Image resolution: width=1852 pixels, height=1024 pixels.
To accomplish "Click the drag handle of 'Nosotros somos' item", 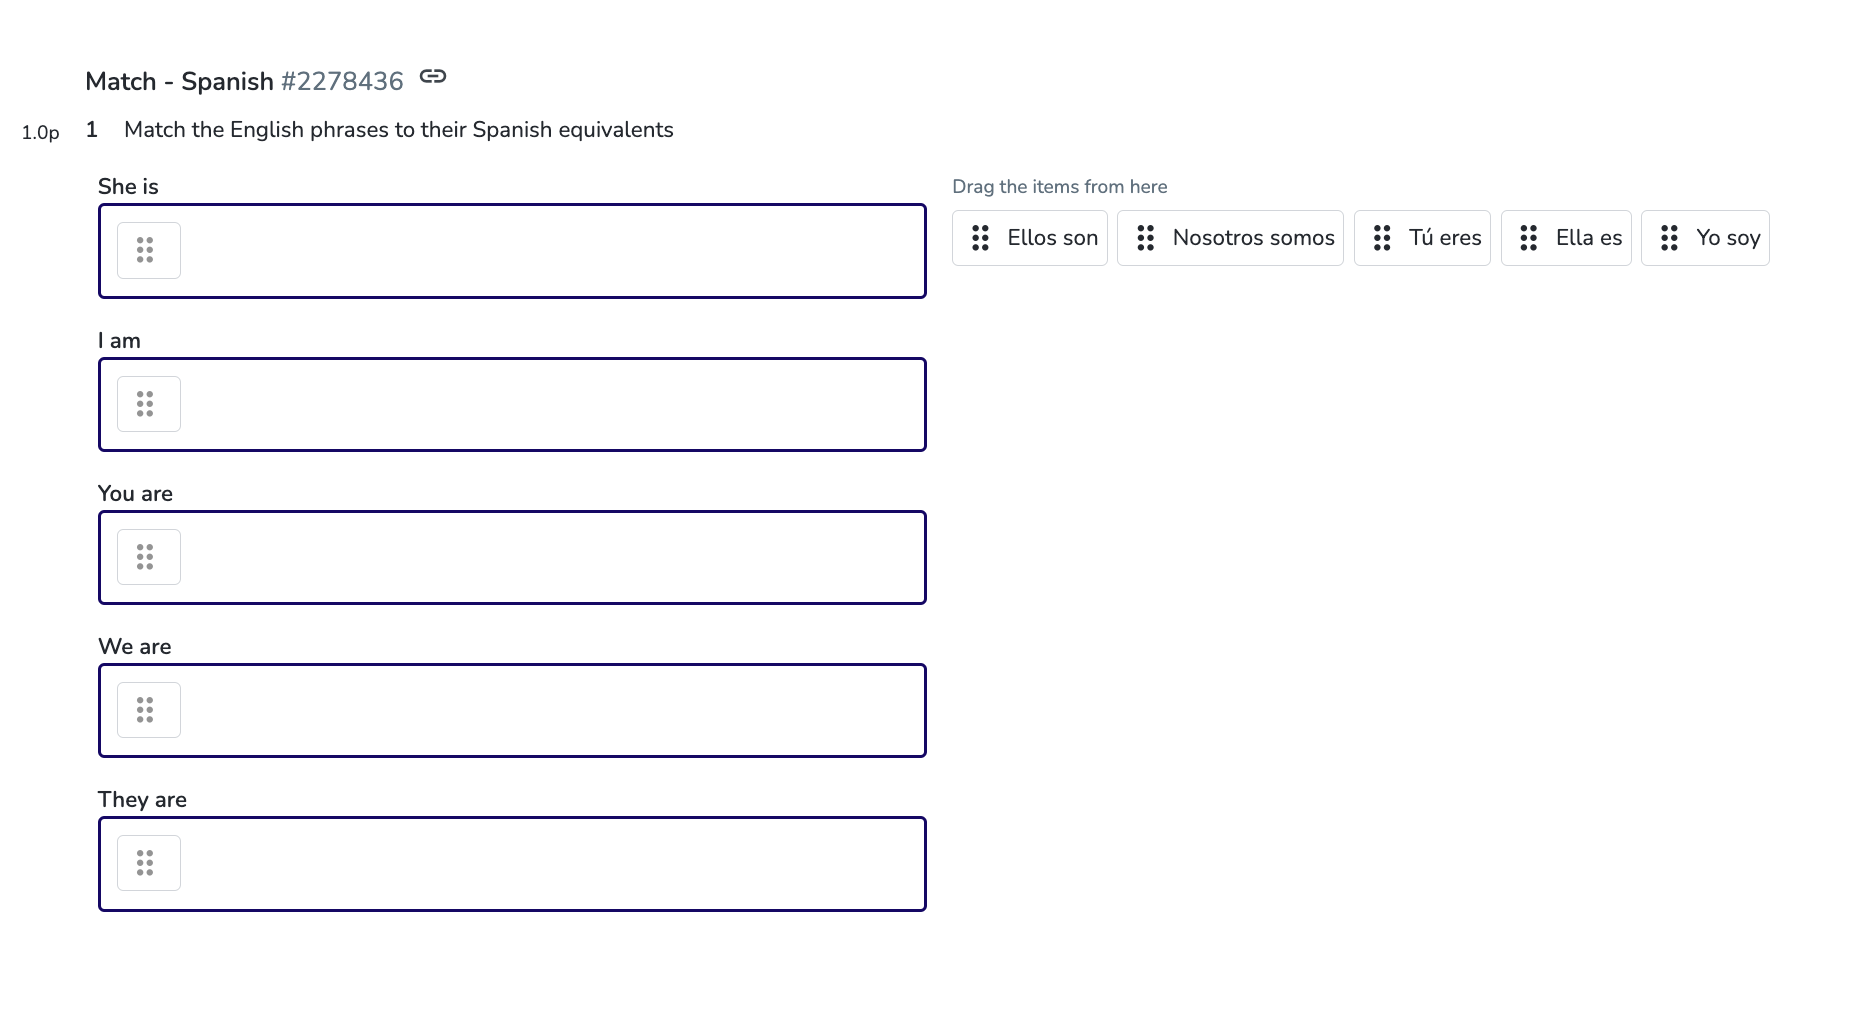I will tap(1145, 238).
